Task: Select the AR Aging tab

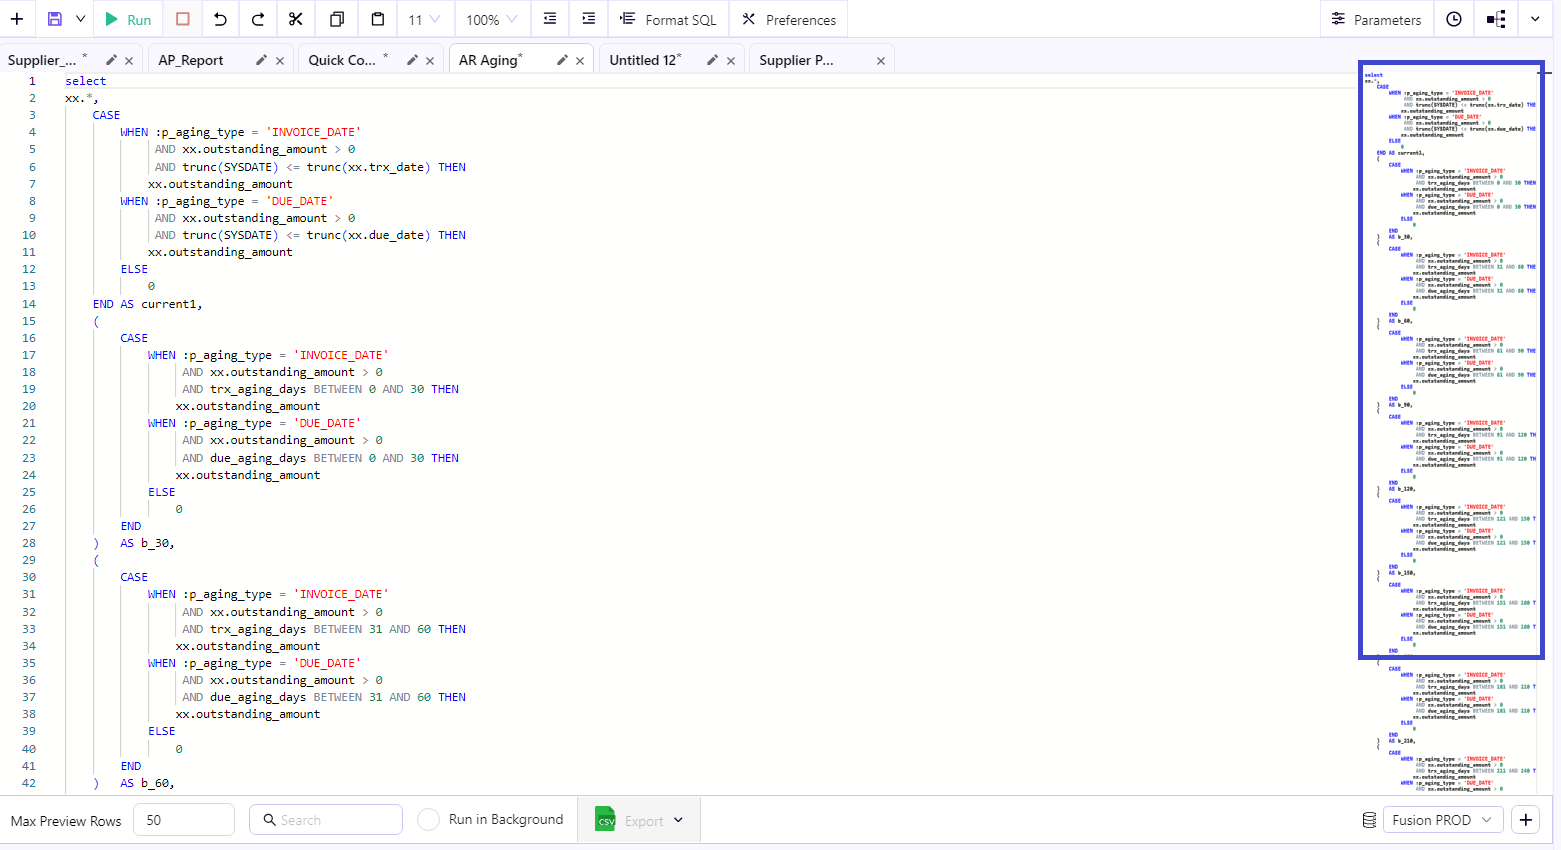Action: click(489, 60)
